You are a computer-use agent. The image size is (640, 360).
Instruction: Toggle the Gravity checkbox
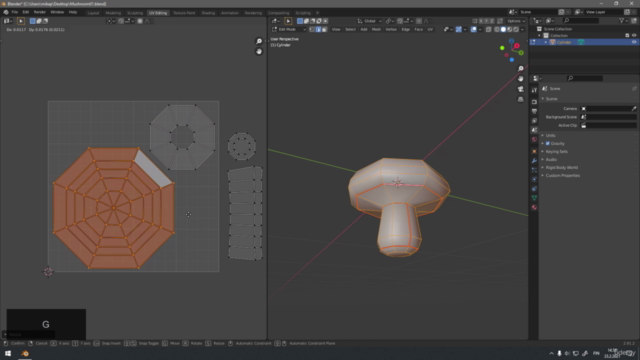coord(548,144)
